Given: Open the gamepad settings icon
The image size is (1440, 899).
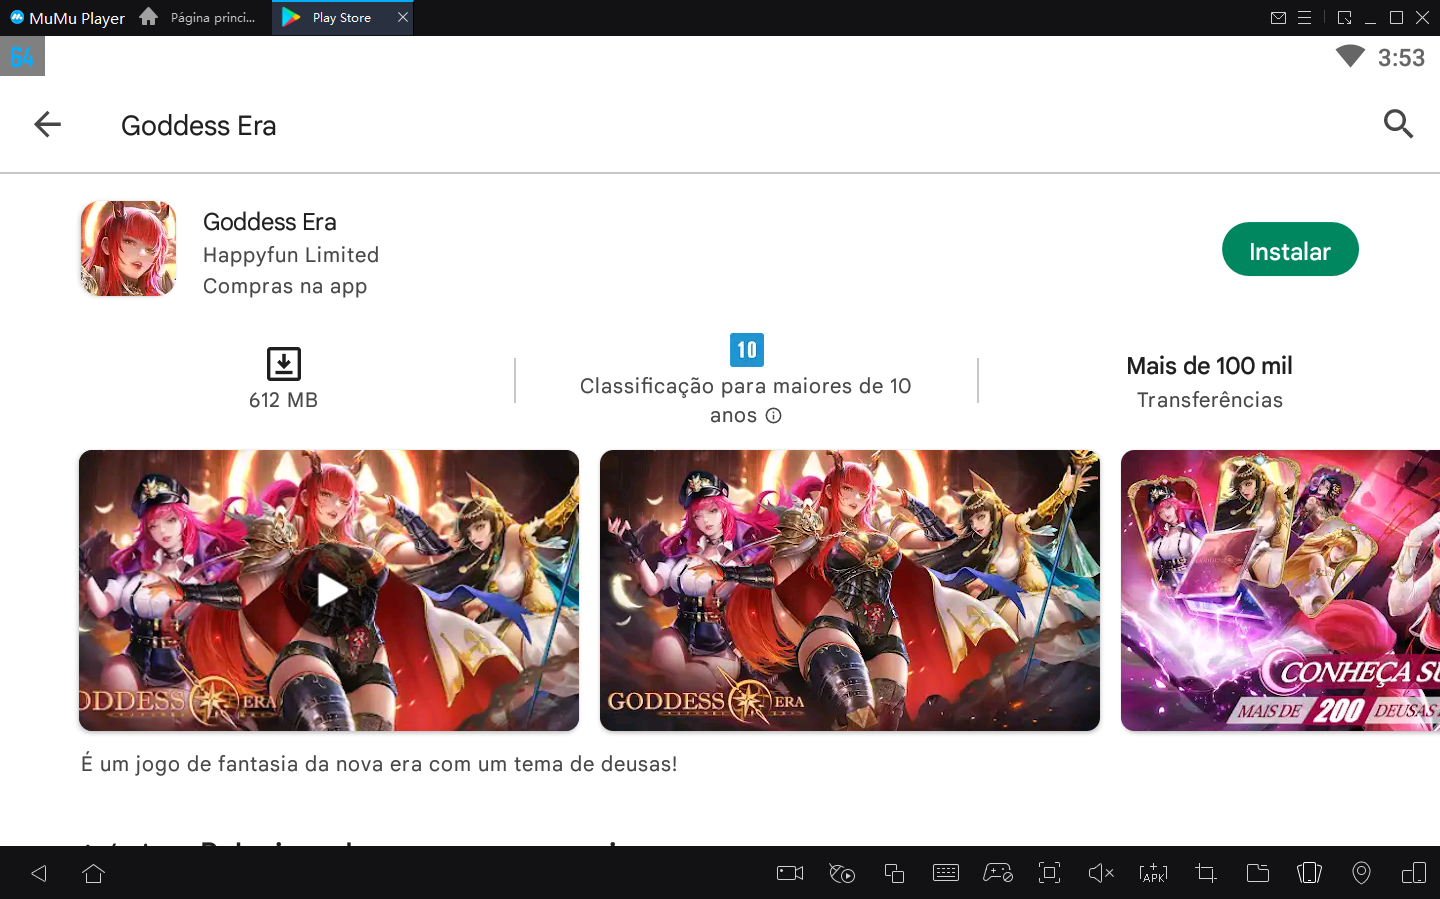Looking at the screenshot, I should [998, 873].
